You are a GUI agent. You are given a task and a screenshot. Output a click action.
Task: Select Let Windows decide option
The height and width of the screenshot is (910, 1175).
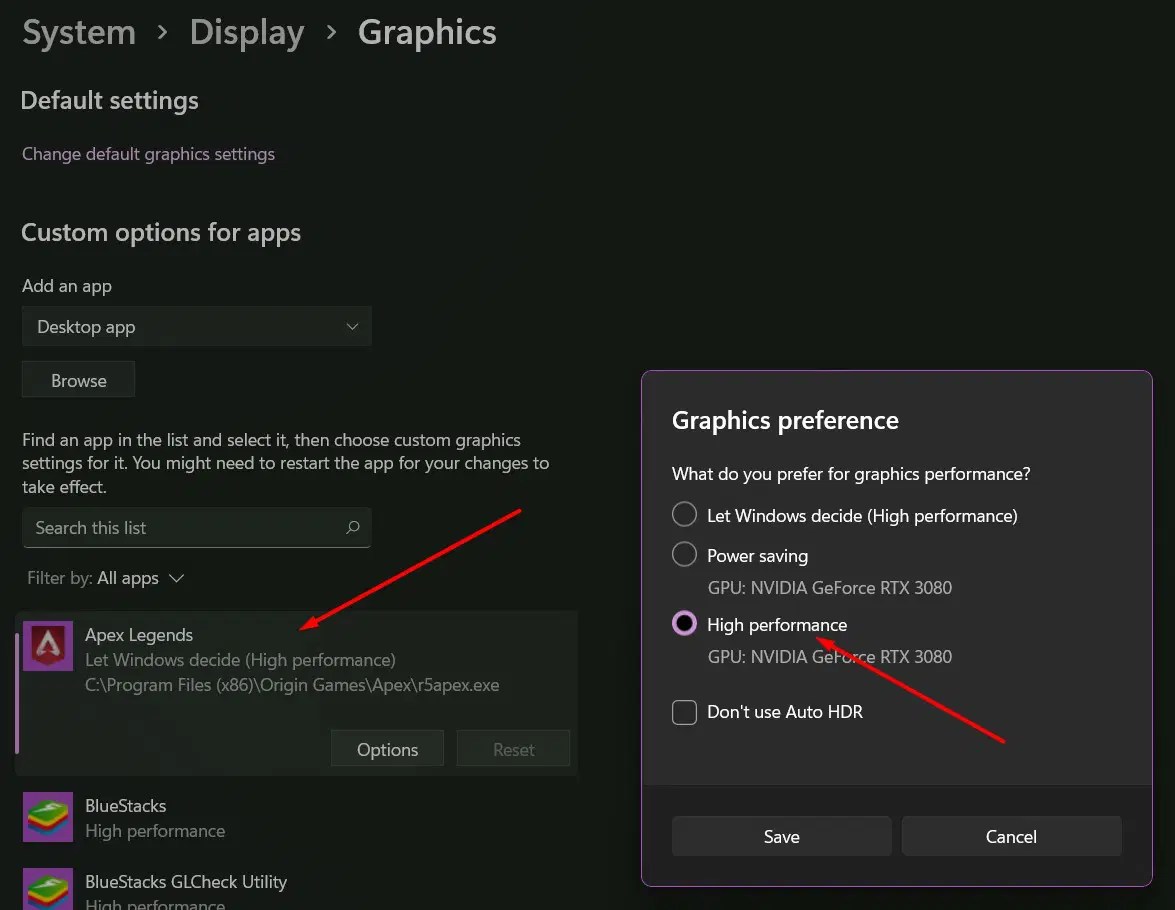tap(684, 514)
